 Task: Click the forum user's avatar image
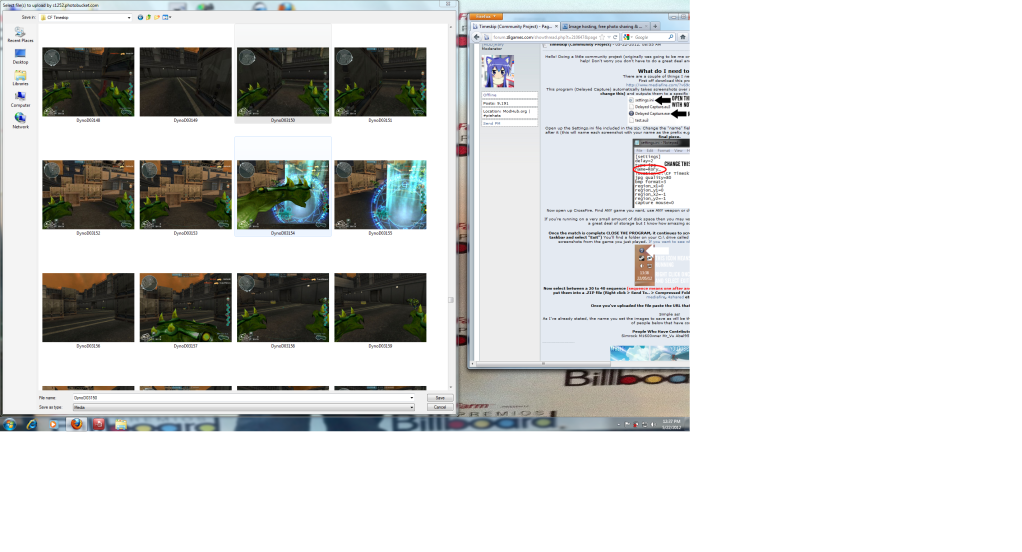[498, 71]
